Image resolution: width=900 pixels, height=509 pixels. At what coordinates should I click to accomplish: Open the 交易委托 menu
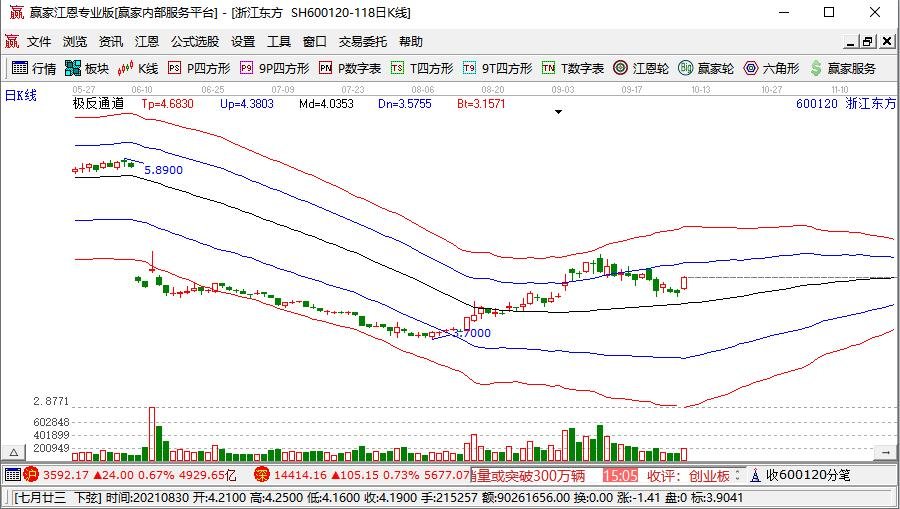363,41
